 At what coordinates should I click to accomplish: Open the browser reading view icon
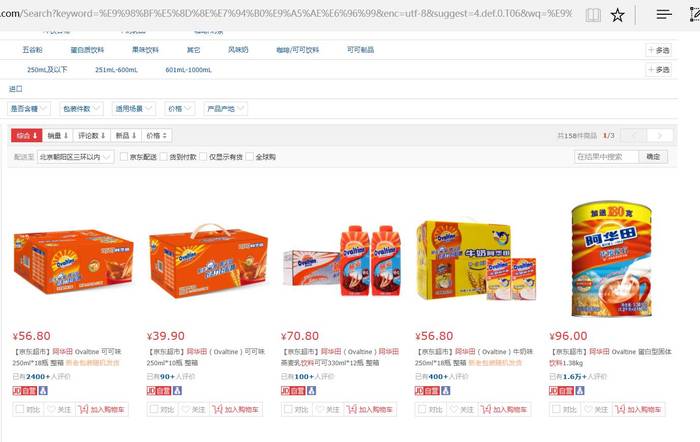tap(593, 15)
